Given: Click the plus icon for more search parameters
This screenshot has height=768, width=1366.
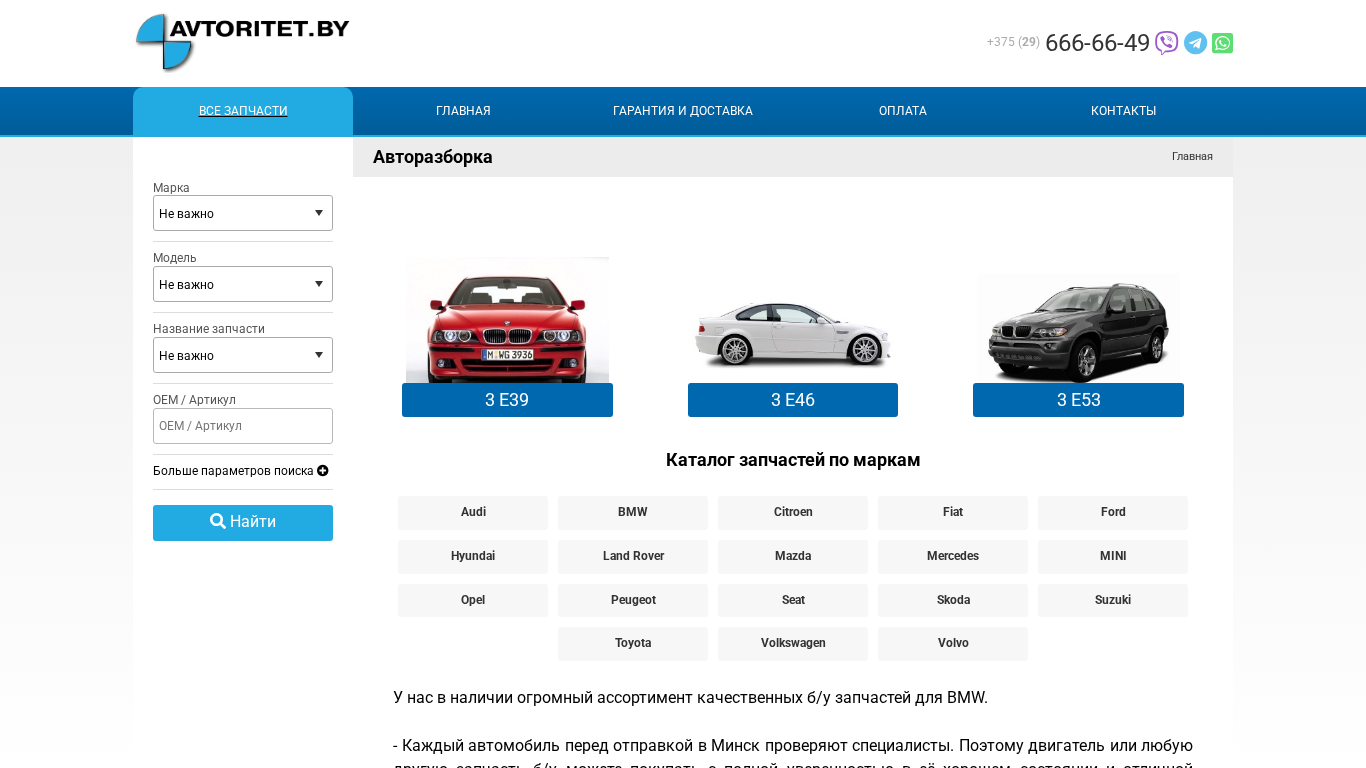Looking at the screenshot, I should click(323, 471).
